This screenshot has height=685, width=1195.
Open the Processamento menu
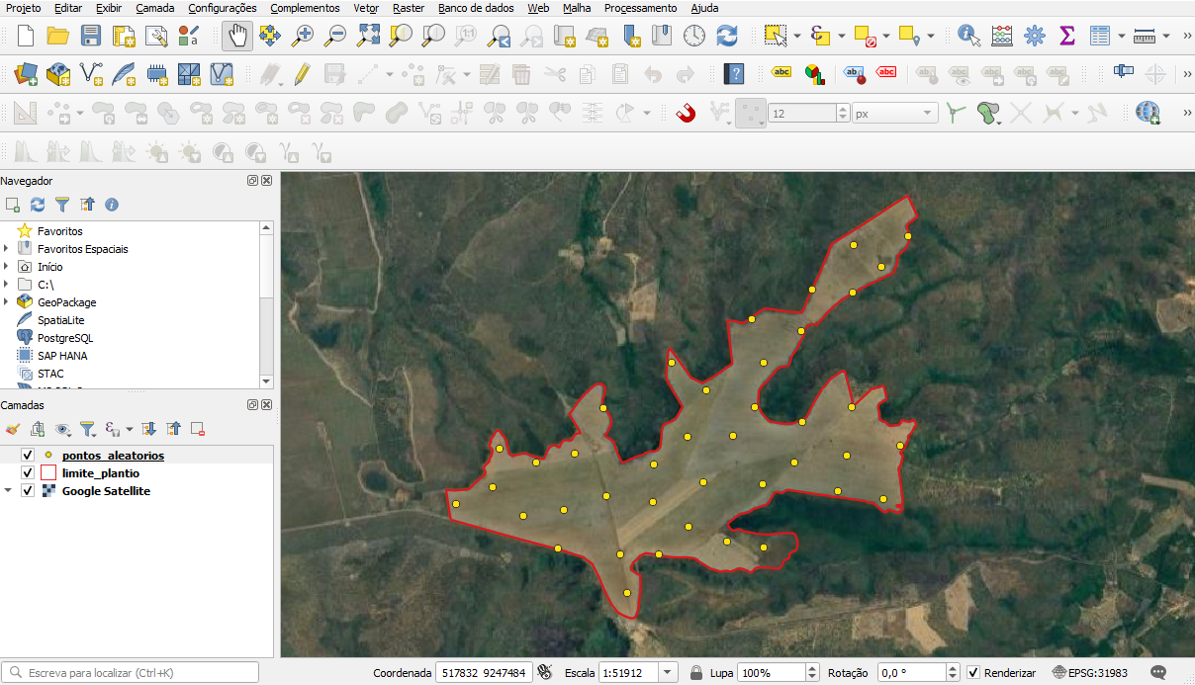(640, 8)
